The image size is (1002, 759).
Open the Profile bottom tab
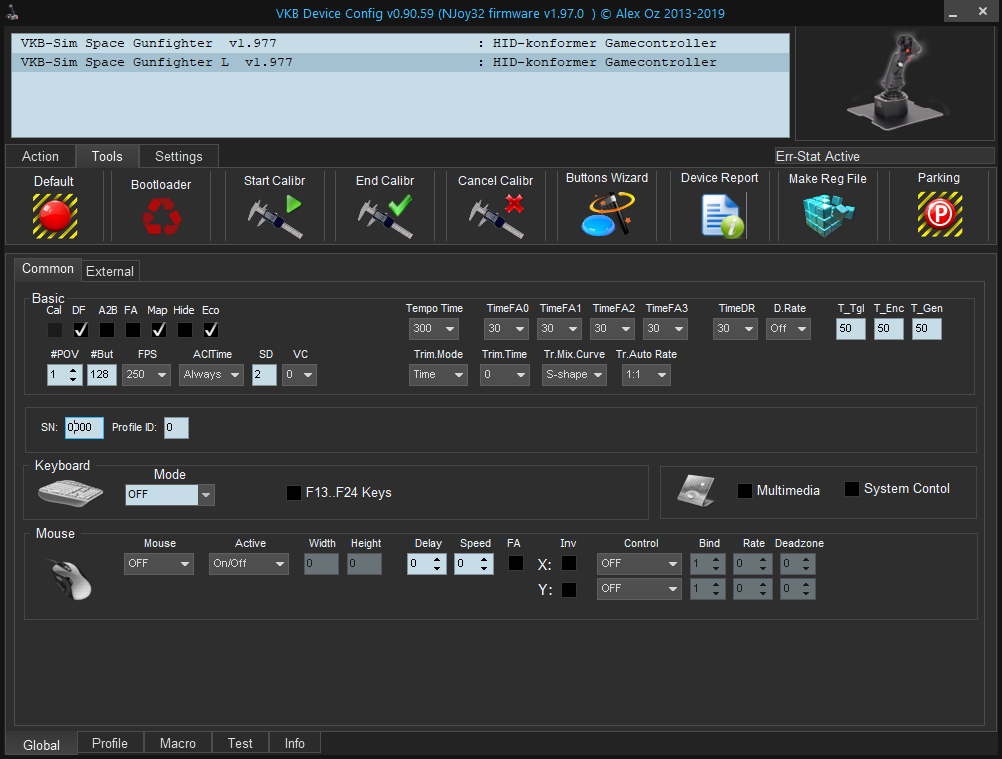coord(110,744)
